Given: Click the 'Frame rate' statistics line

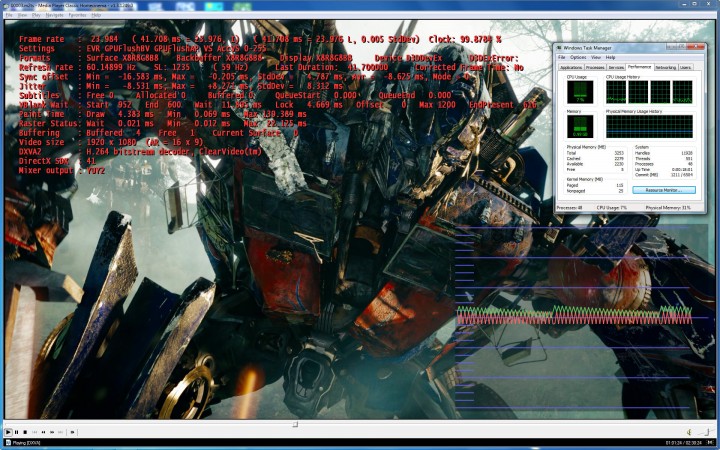Looking at the screenshot, I should (260, 39).
